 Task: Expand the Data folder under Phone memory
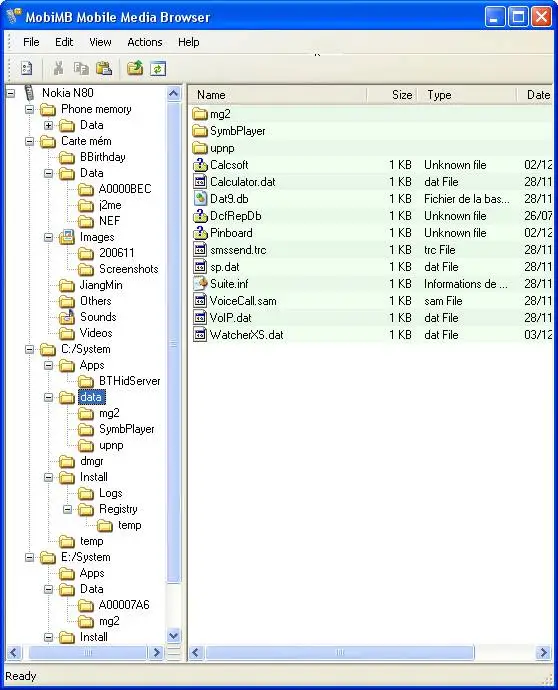coord(48,125)
